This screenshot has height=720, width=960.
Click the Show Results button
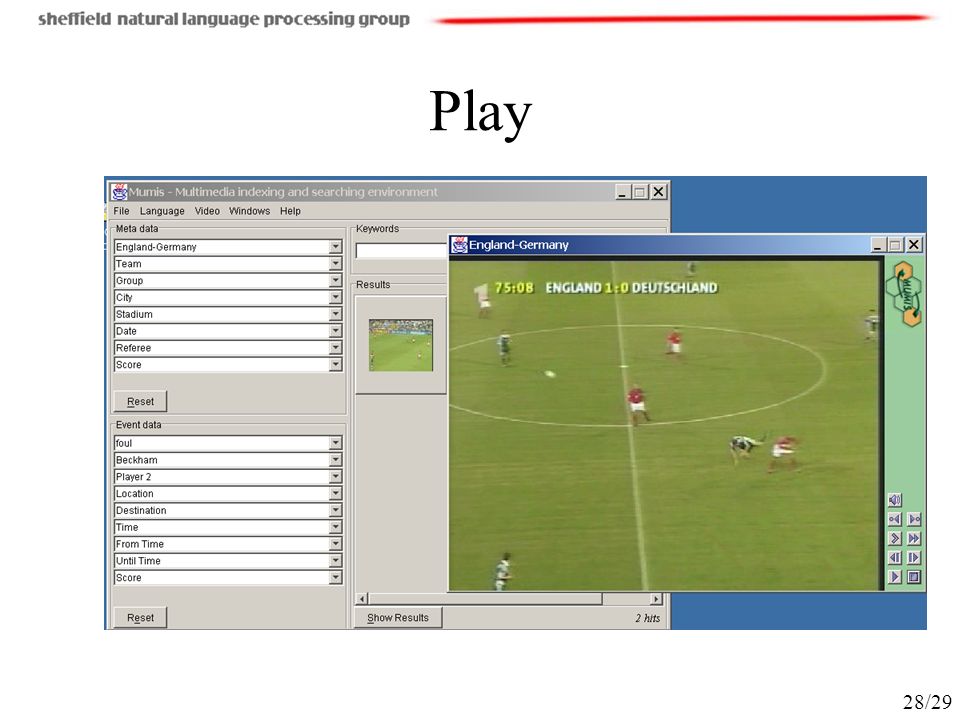pyautogui.click(x=398, y=618)
